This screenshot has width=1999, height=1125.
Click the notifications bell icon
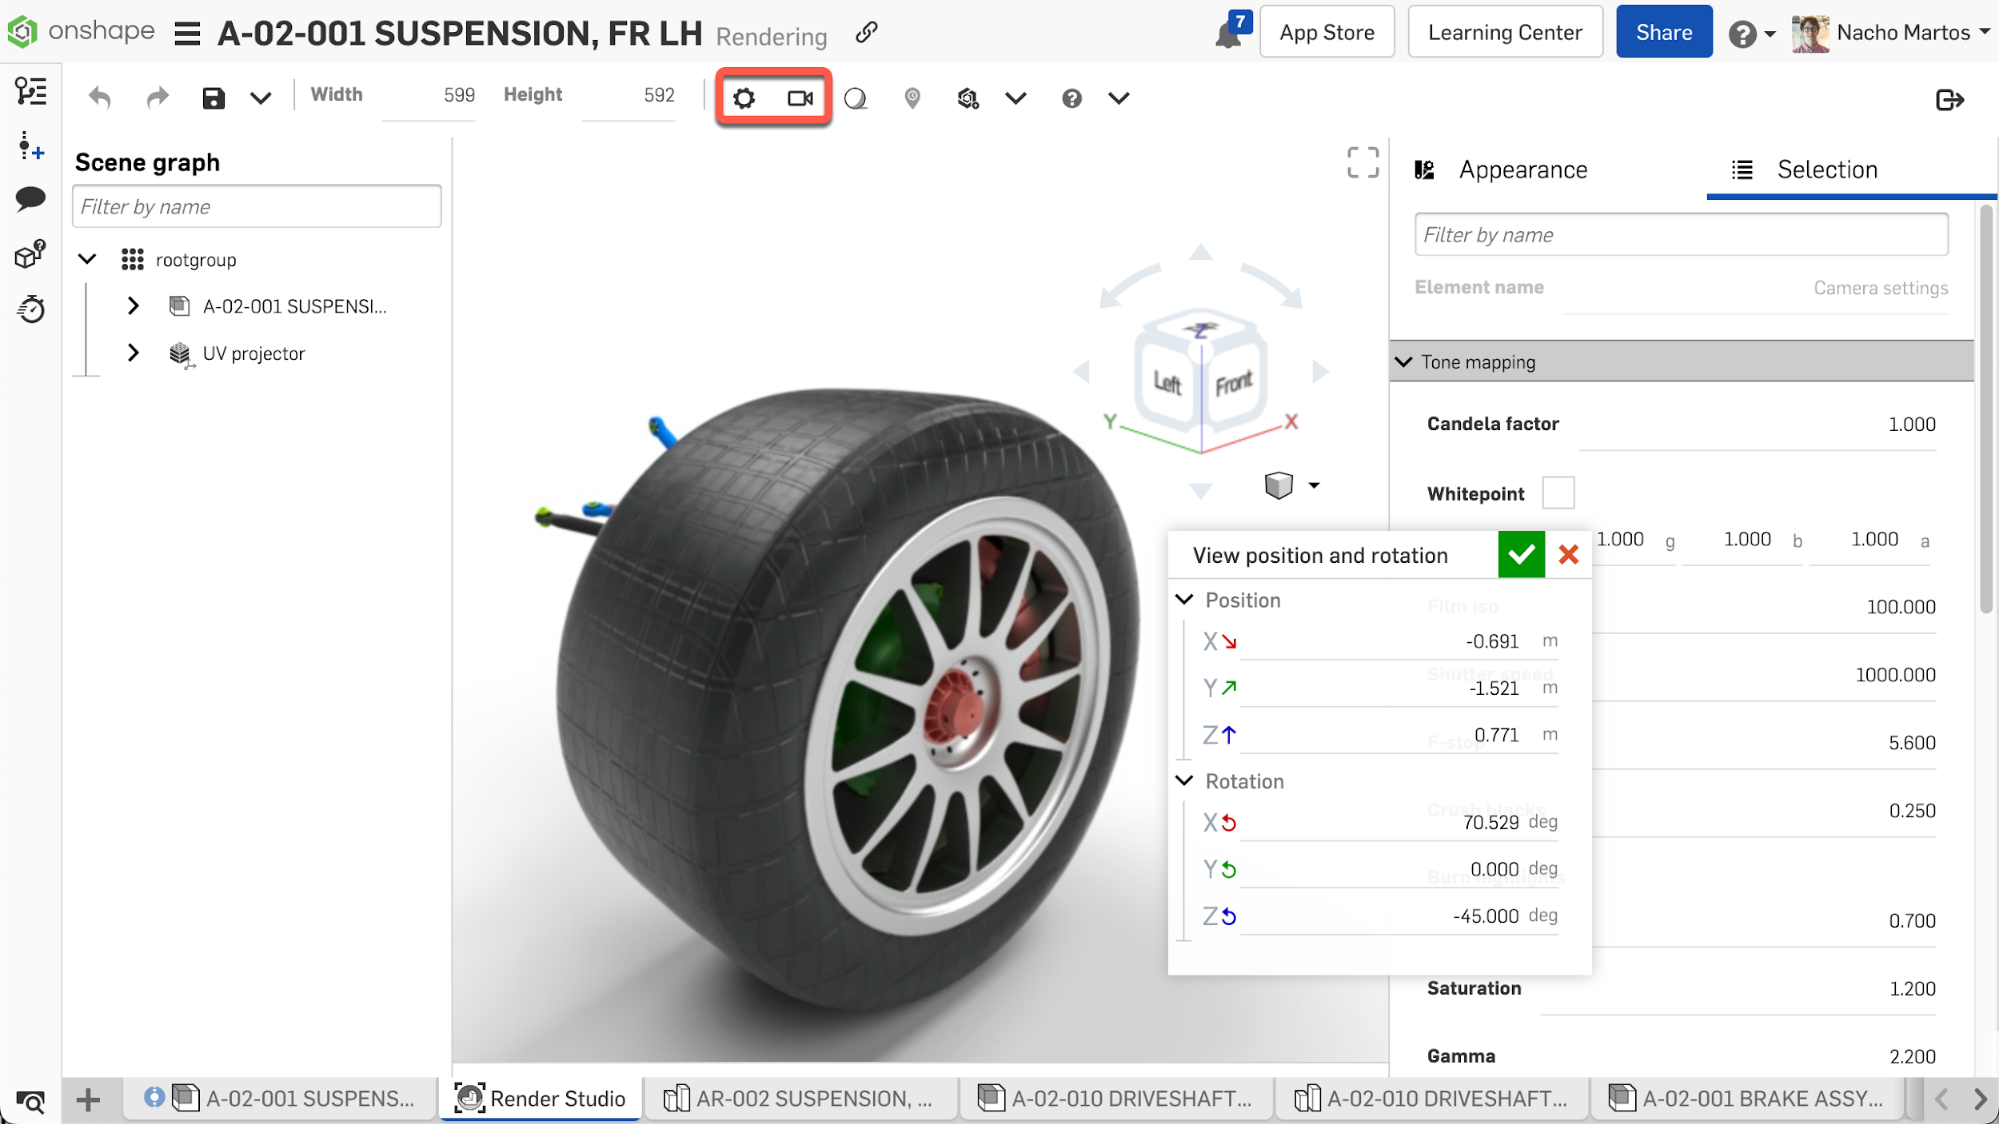[1227, 33]
